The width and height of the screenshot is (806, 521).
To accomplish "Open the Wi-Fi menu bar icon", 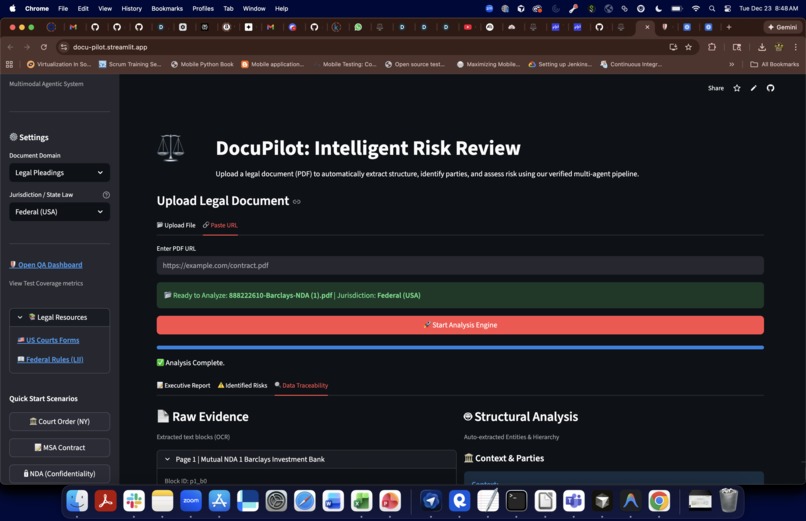I will (x=695, y=9).
